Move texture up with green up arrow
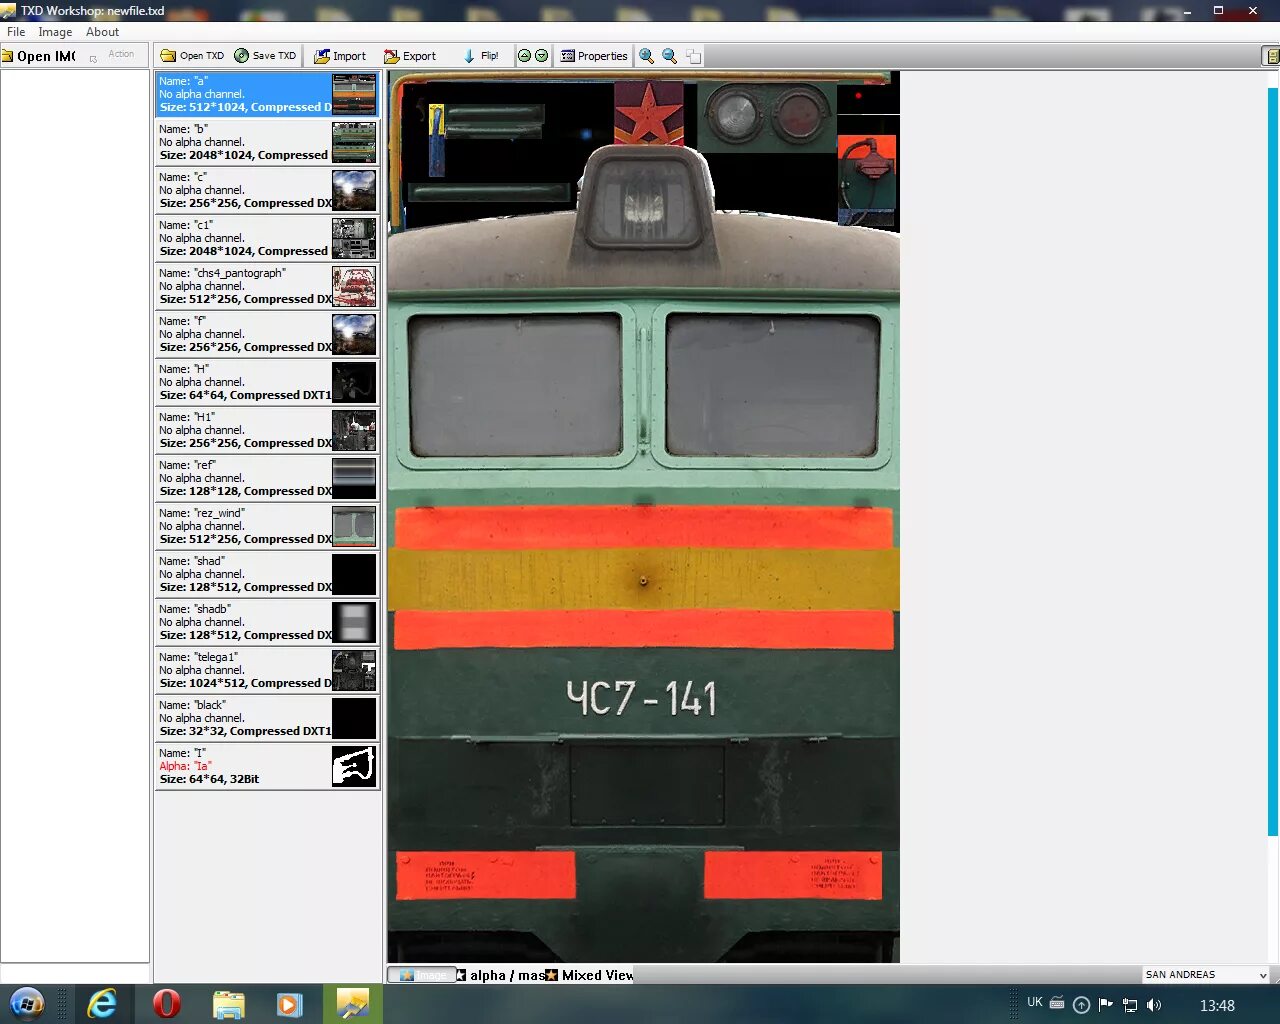 (x=524, y=56)
